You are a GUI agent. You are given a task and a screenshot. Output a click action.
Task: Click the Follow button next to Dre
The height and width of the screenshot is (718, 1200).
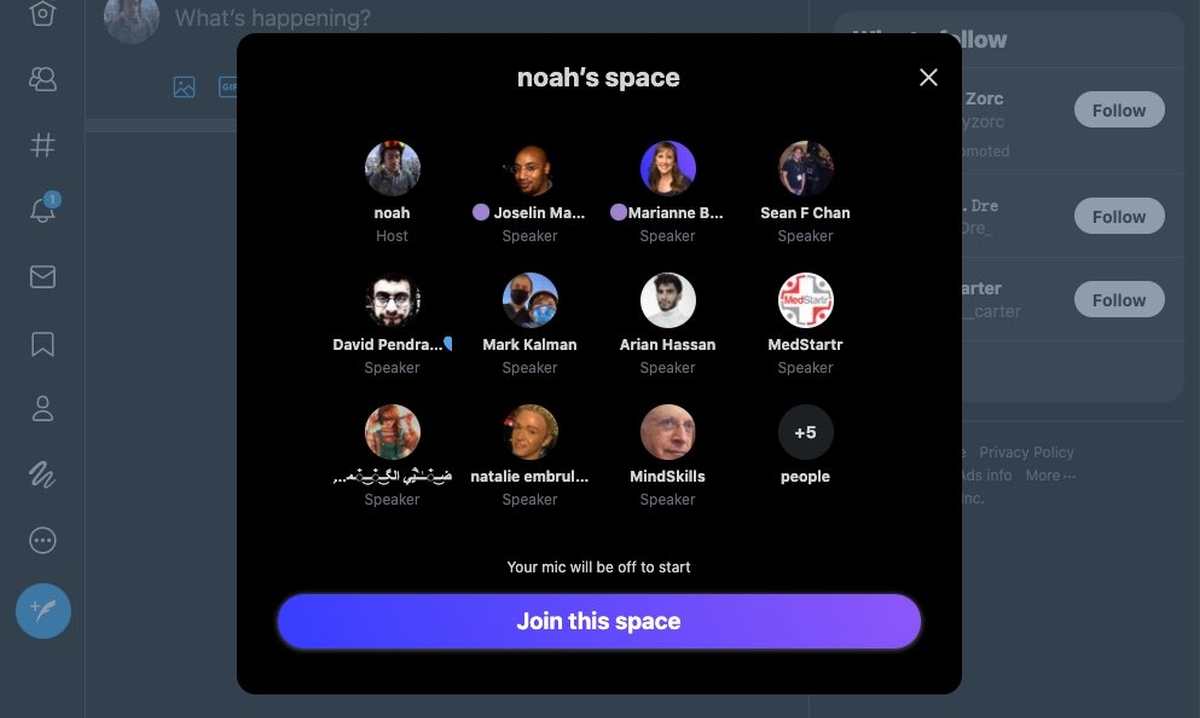(x=1119, y=216)
